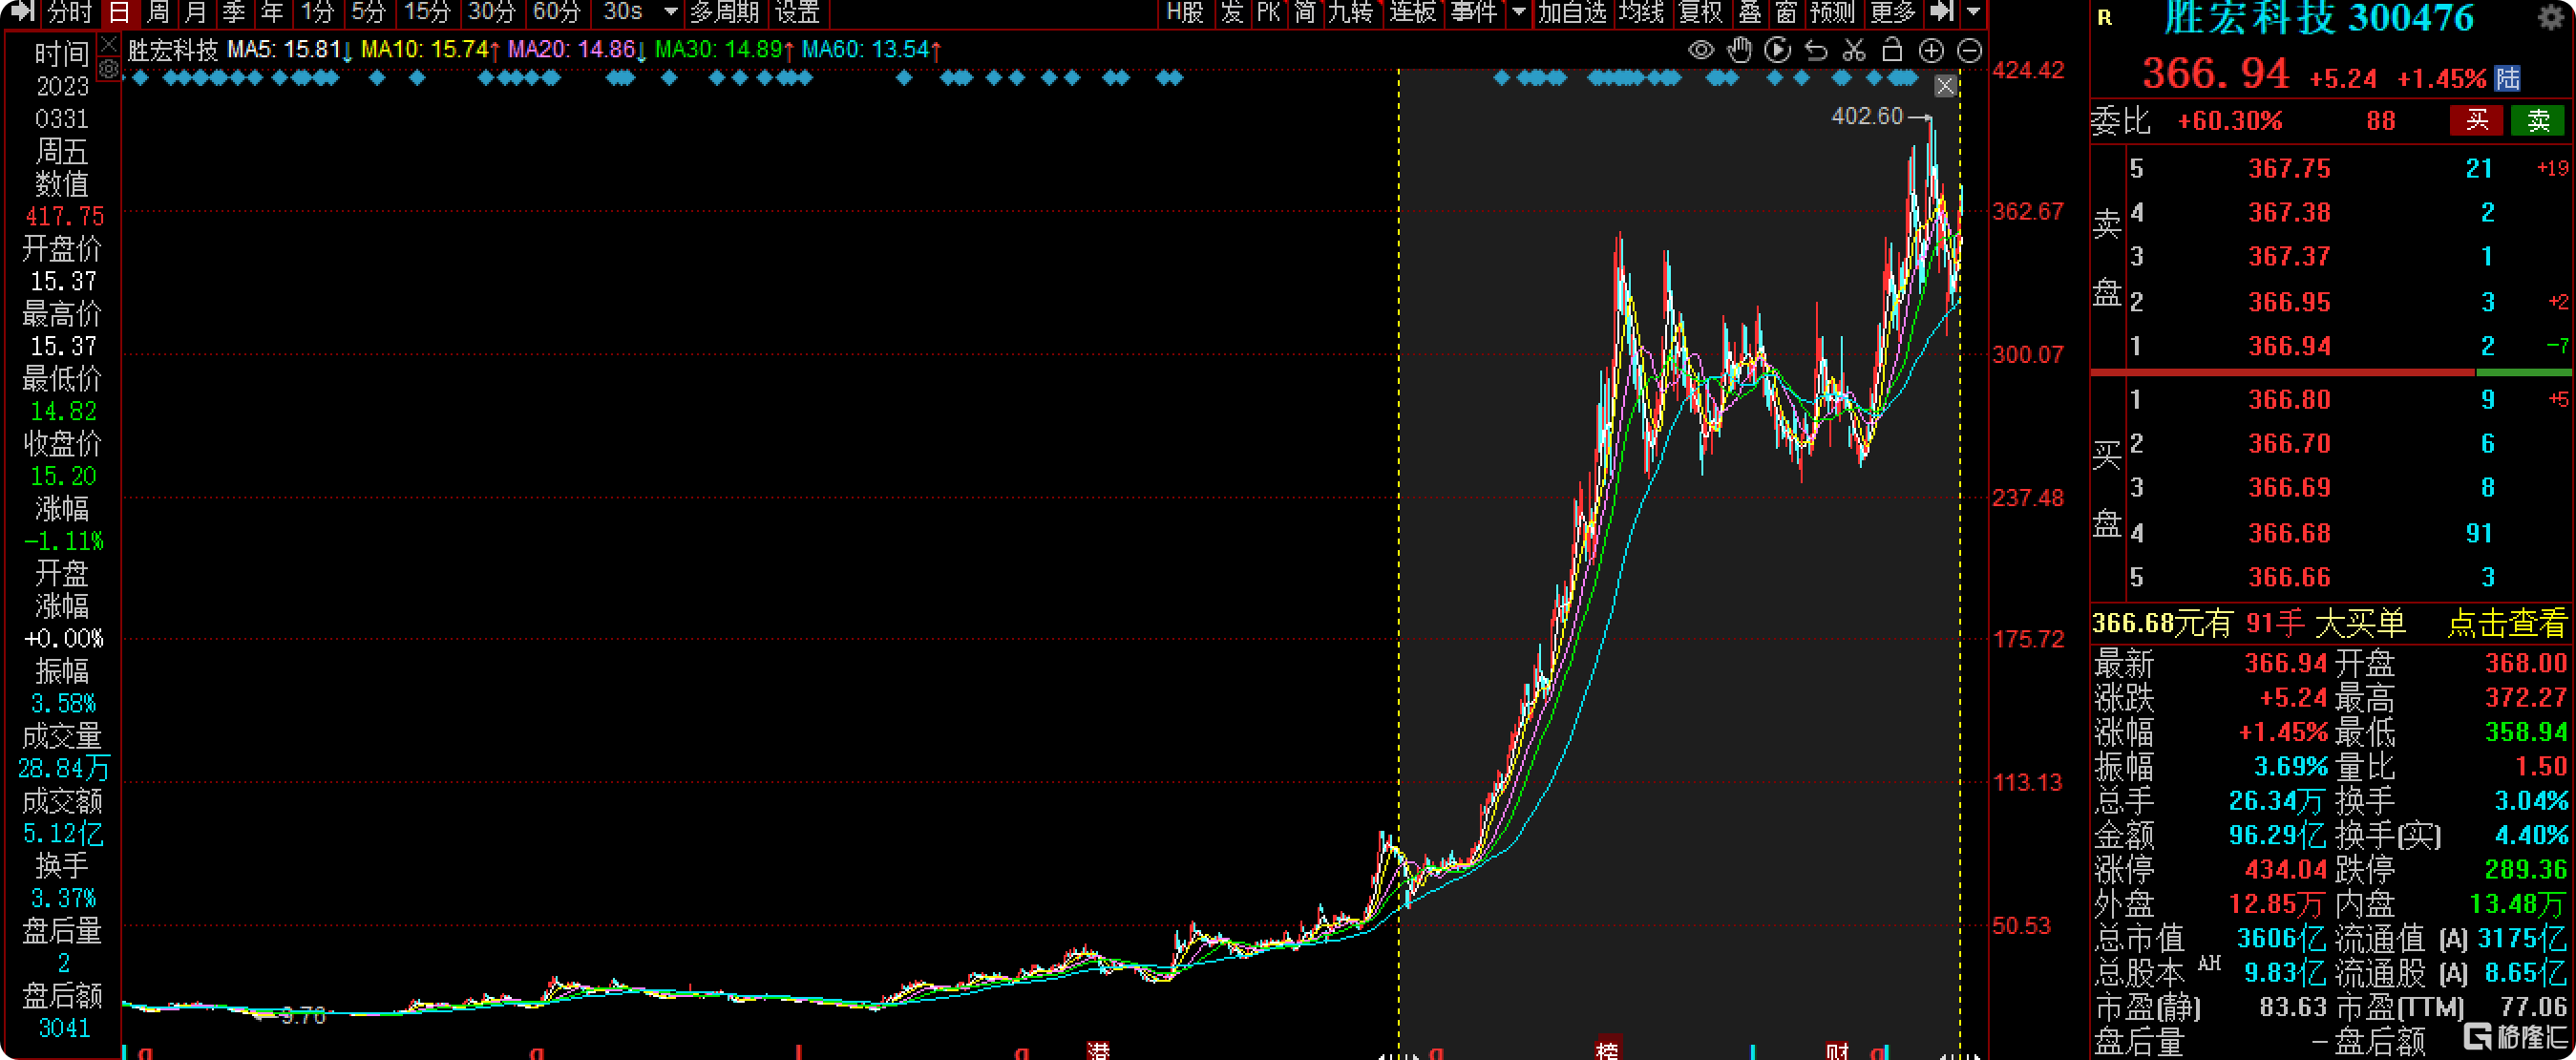The width and height of the screenshot is (2576, 1060).
Task: Click the collapse arrow icon at top-left
Action: pos(22,12)
